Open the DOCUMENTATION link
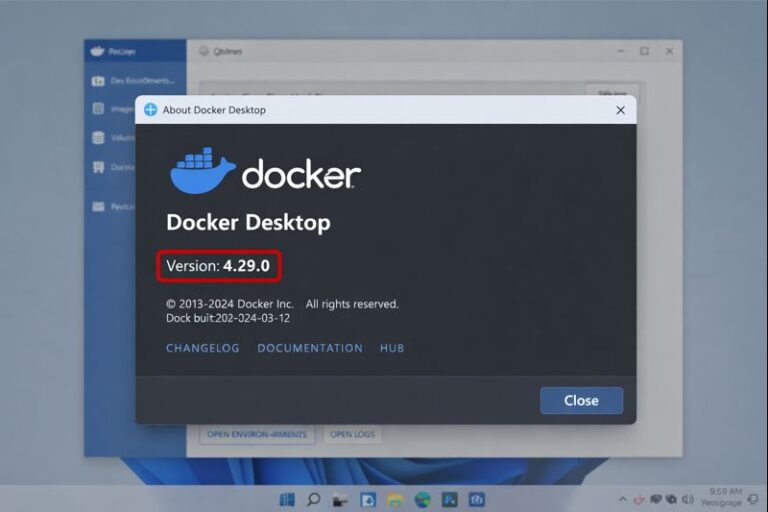 (x=310, y=348)
